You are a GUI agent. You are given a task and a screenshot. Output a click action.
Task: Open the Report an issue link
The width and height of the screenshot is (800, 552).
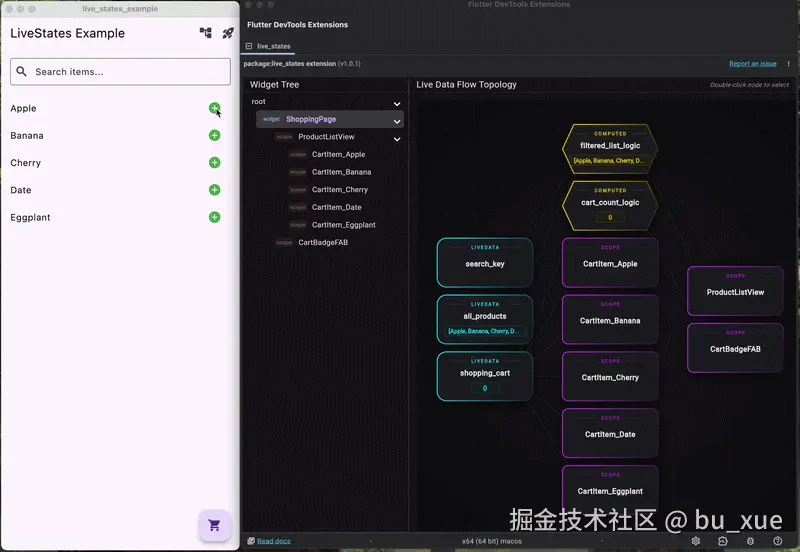coord(753,64)
